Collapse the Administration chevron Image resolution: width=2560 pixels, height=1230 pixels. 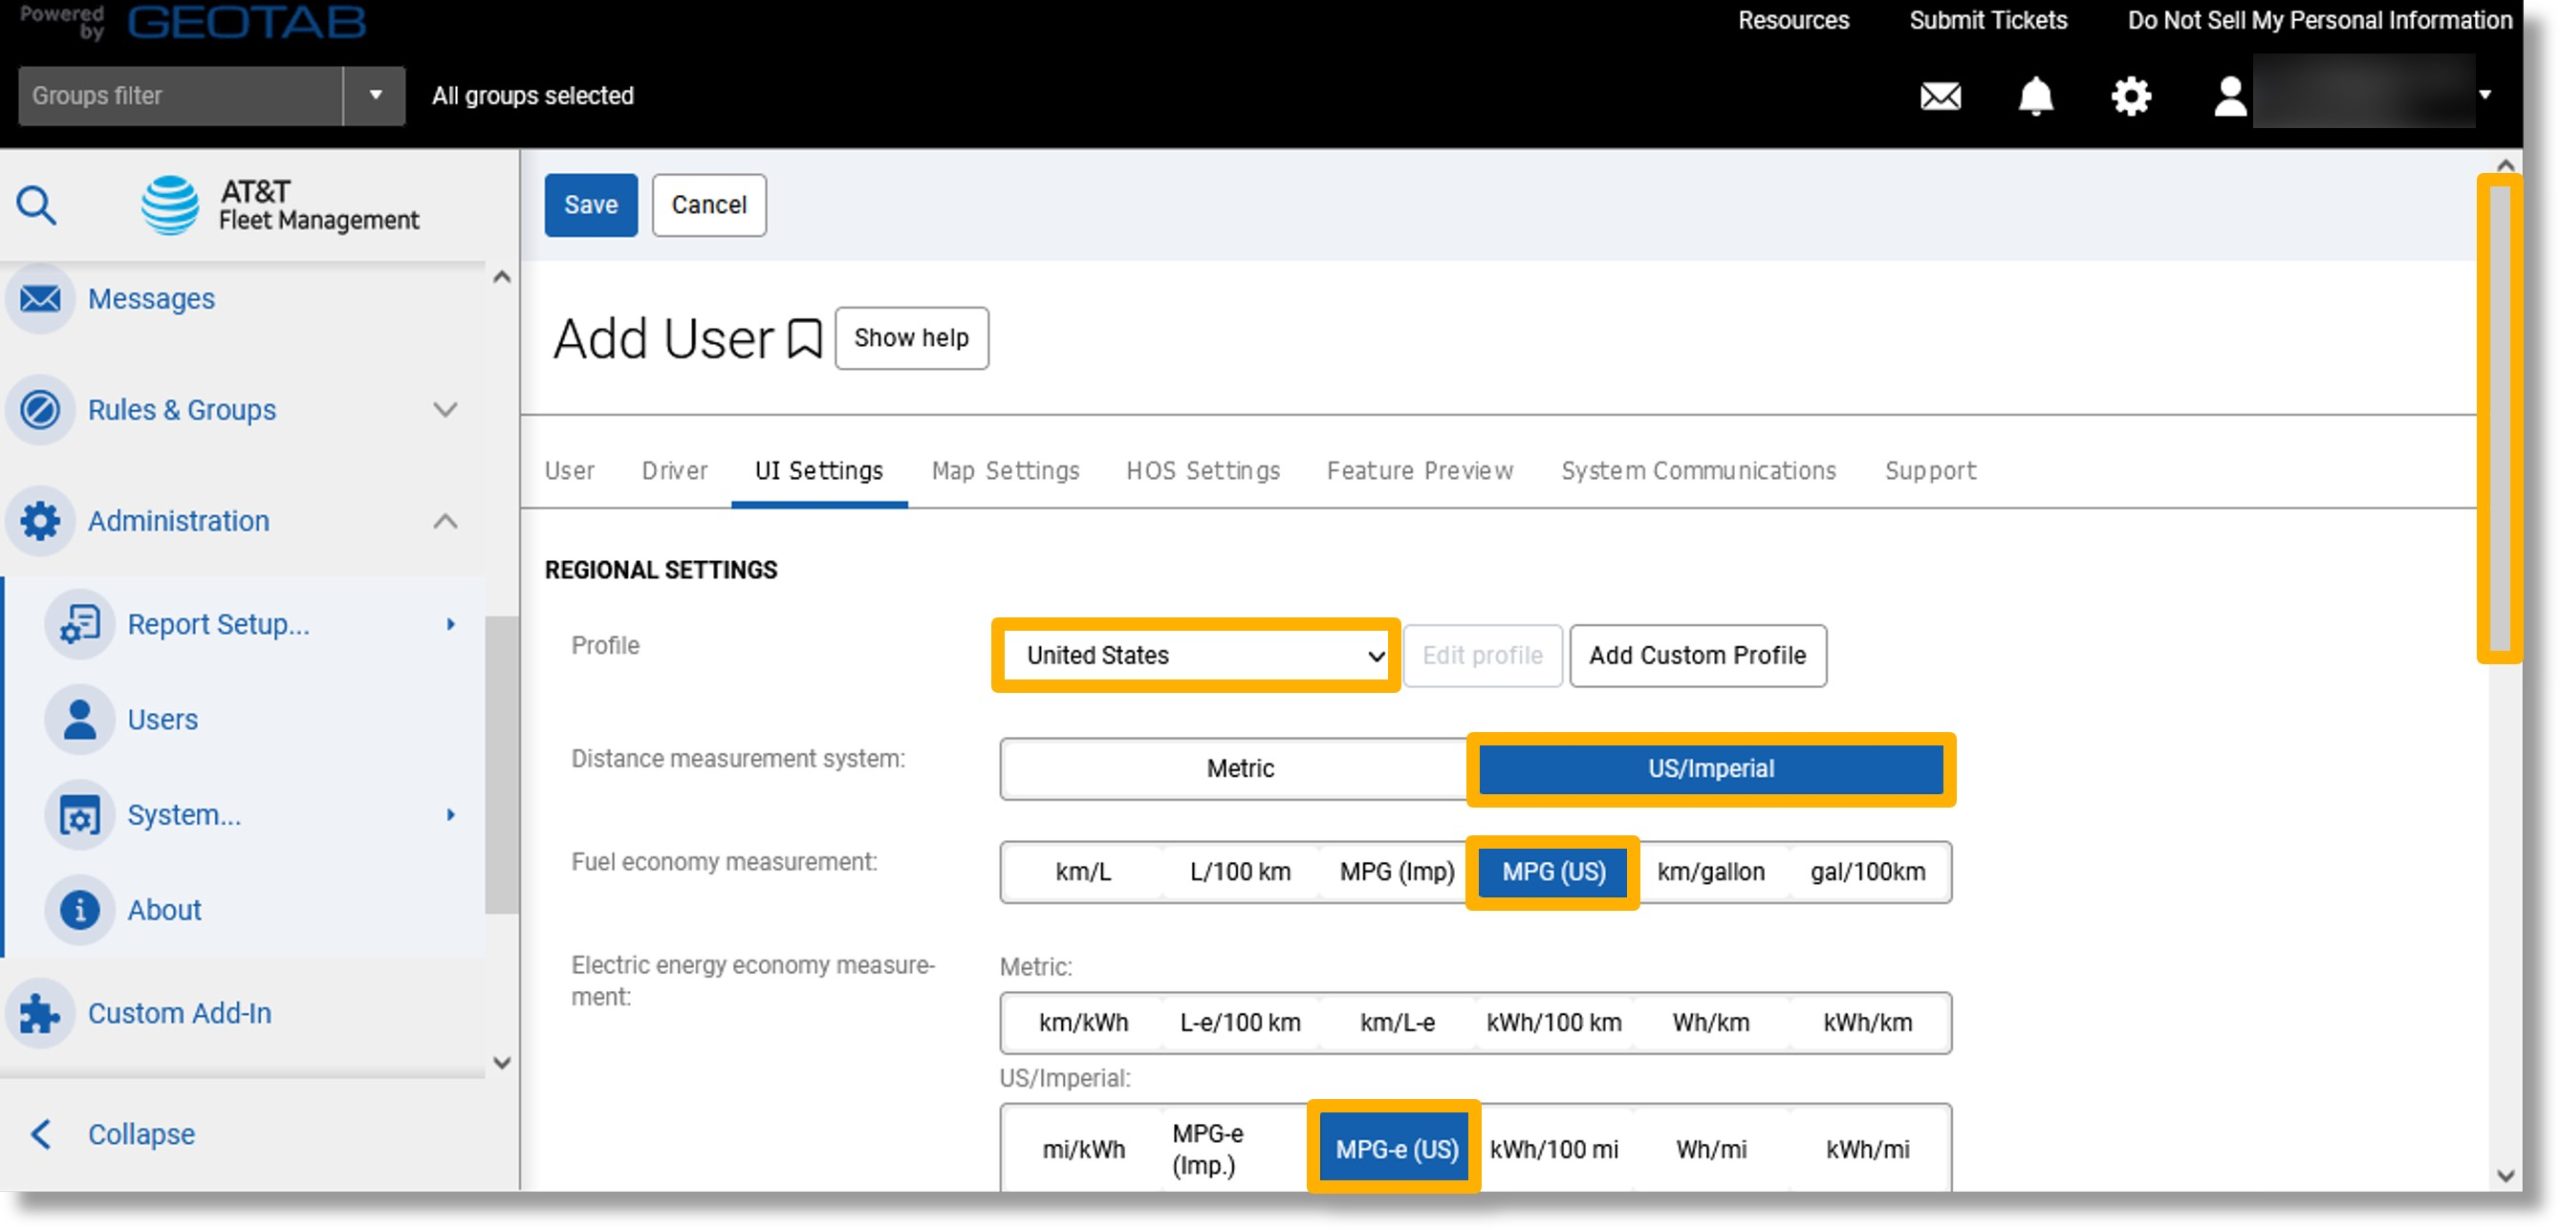point(445,521)
